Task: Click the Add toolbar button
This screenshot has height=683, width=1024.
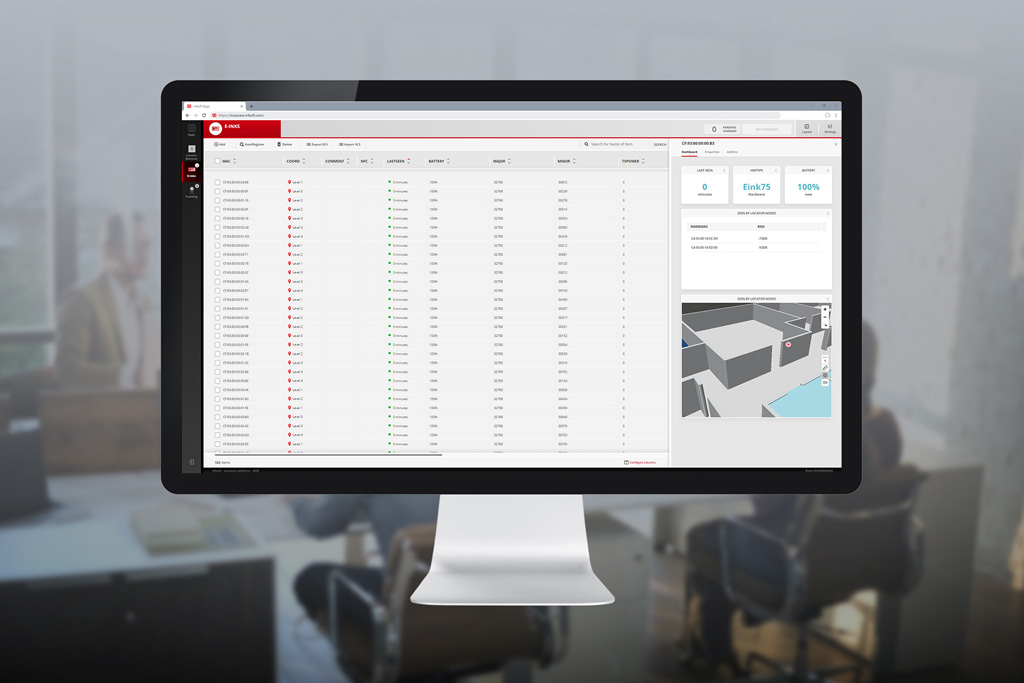Action: pos(219,145)
